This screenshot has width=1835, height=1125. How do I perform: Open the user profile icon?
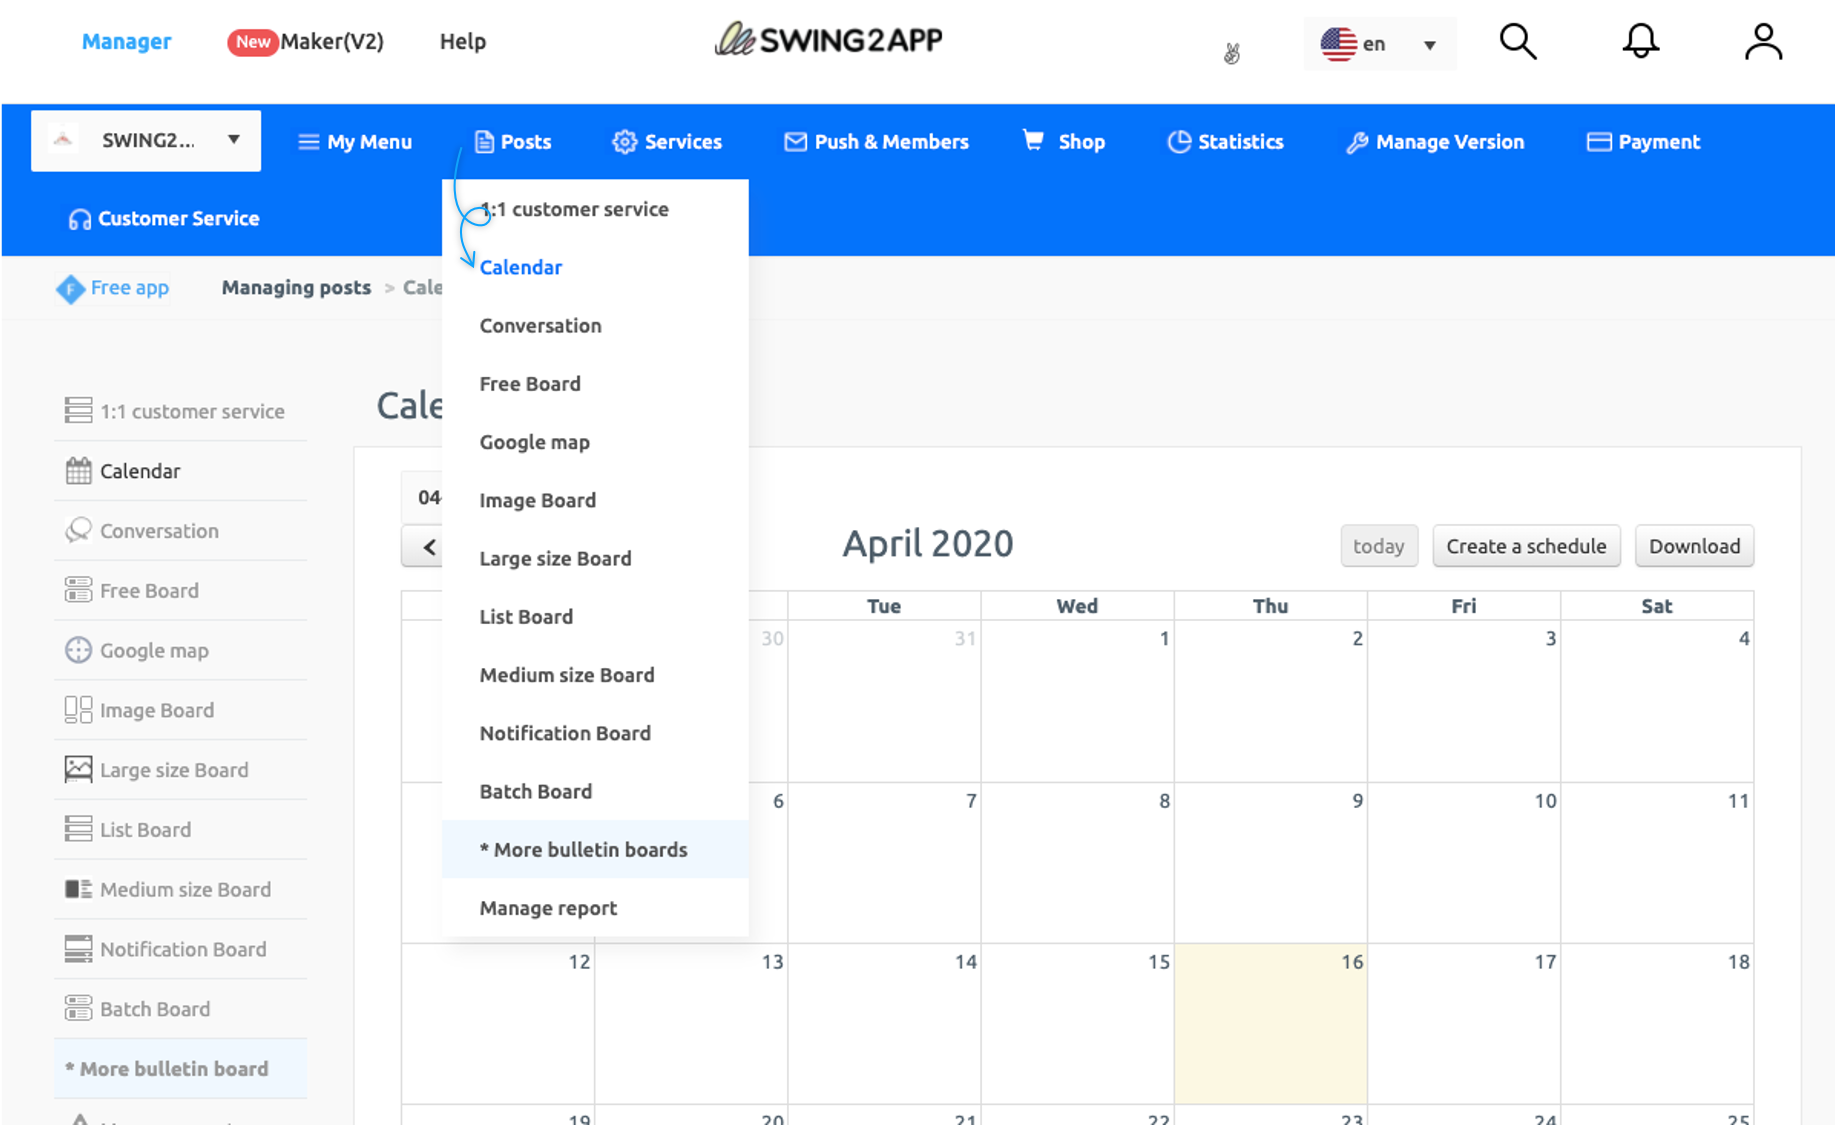[1762, 42]
